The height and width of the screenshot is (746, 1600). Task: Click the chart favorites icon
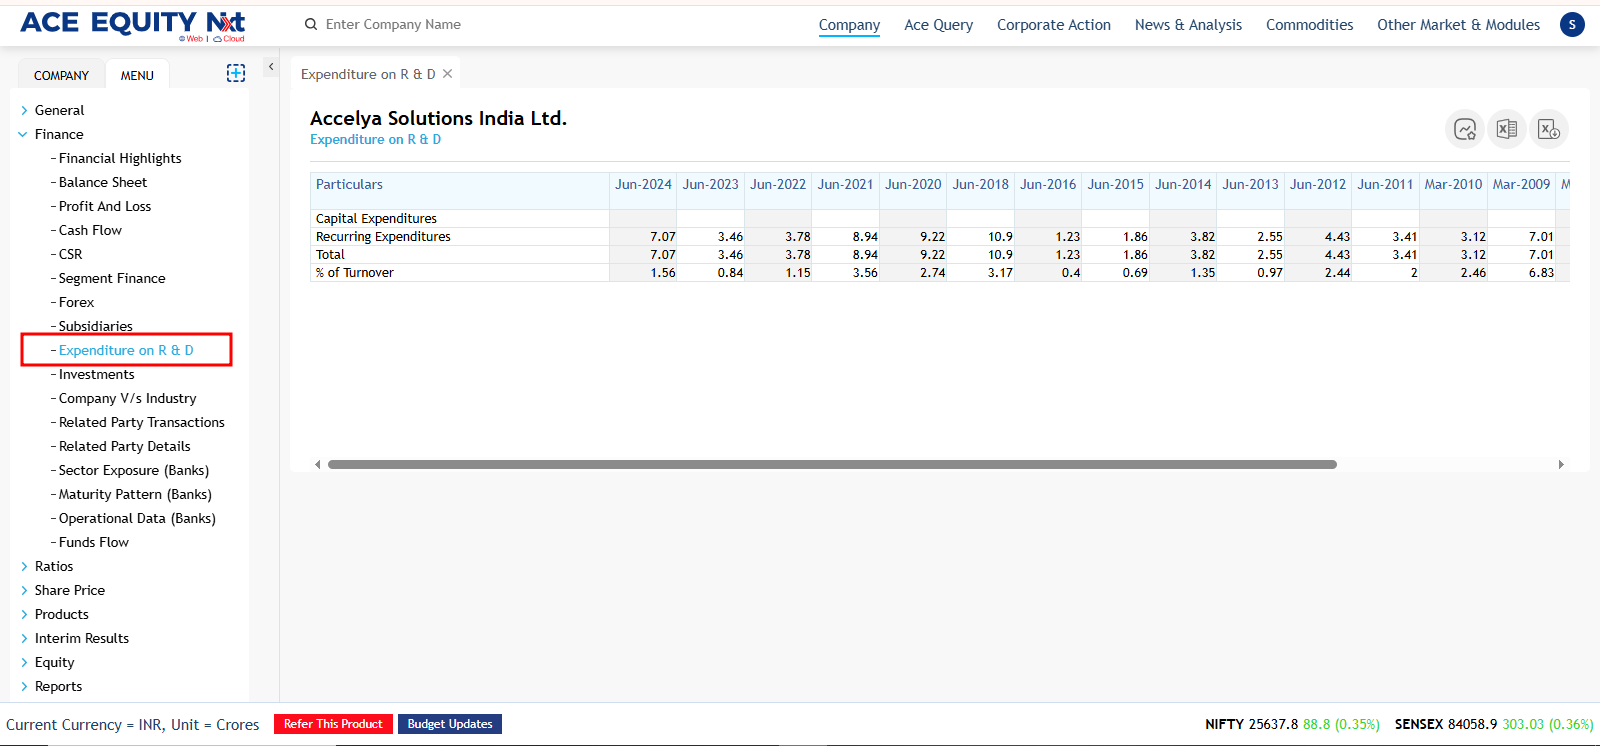click(x=1465, y=129)
